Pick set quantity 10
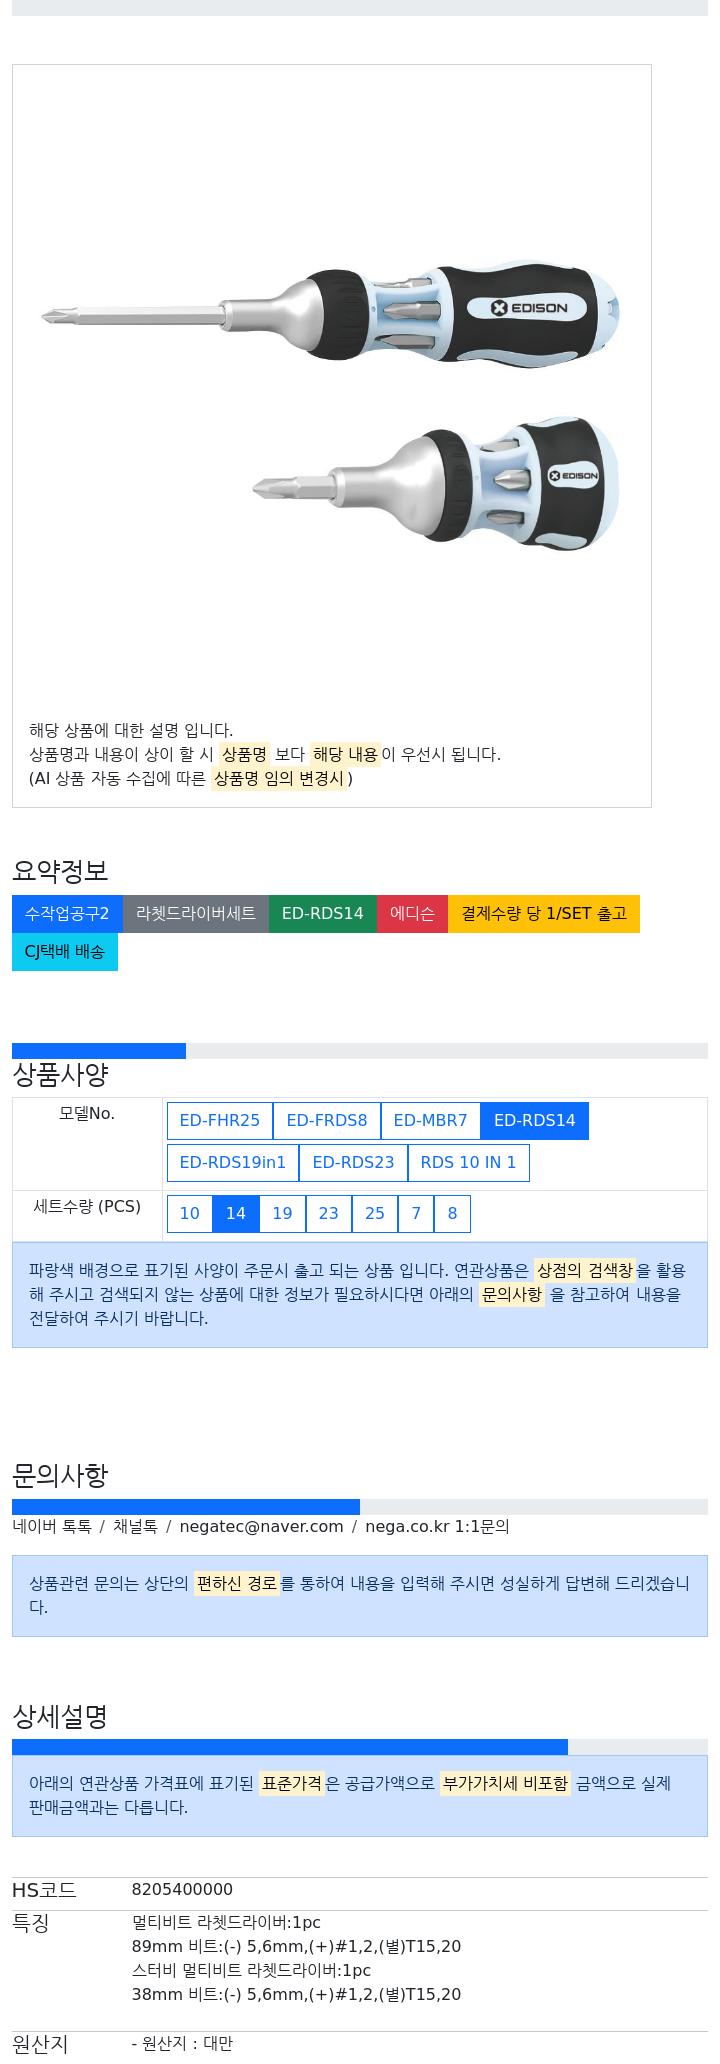The image size is (720, 2064). click(190, 1214)
